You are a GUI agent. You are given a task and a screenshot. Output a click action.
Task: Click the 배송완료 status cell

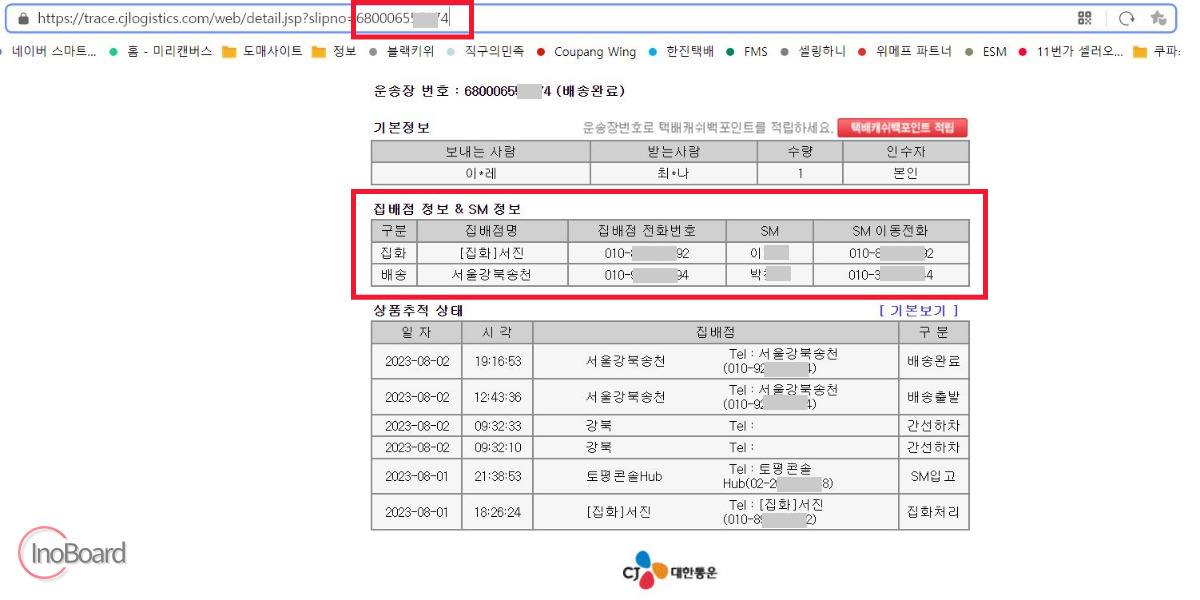tap(934, 361)
